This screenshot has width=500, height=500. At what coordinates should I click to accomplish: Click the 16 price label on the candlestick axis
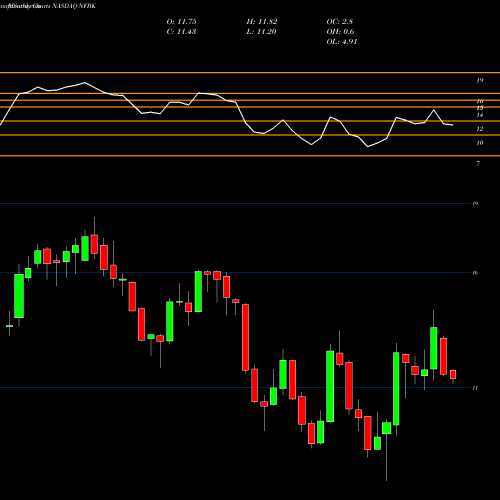(x=475, y=273)
